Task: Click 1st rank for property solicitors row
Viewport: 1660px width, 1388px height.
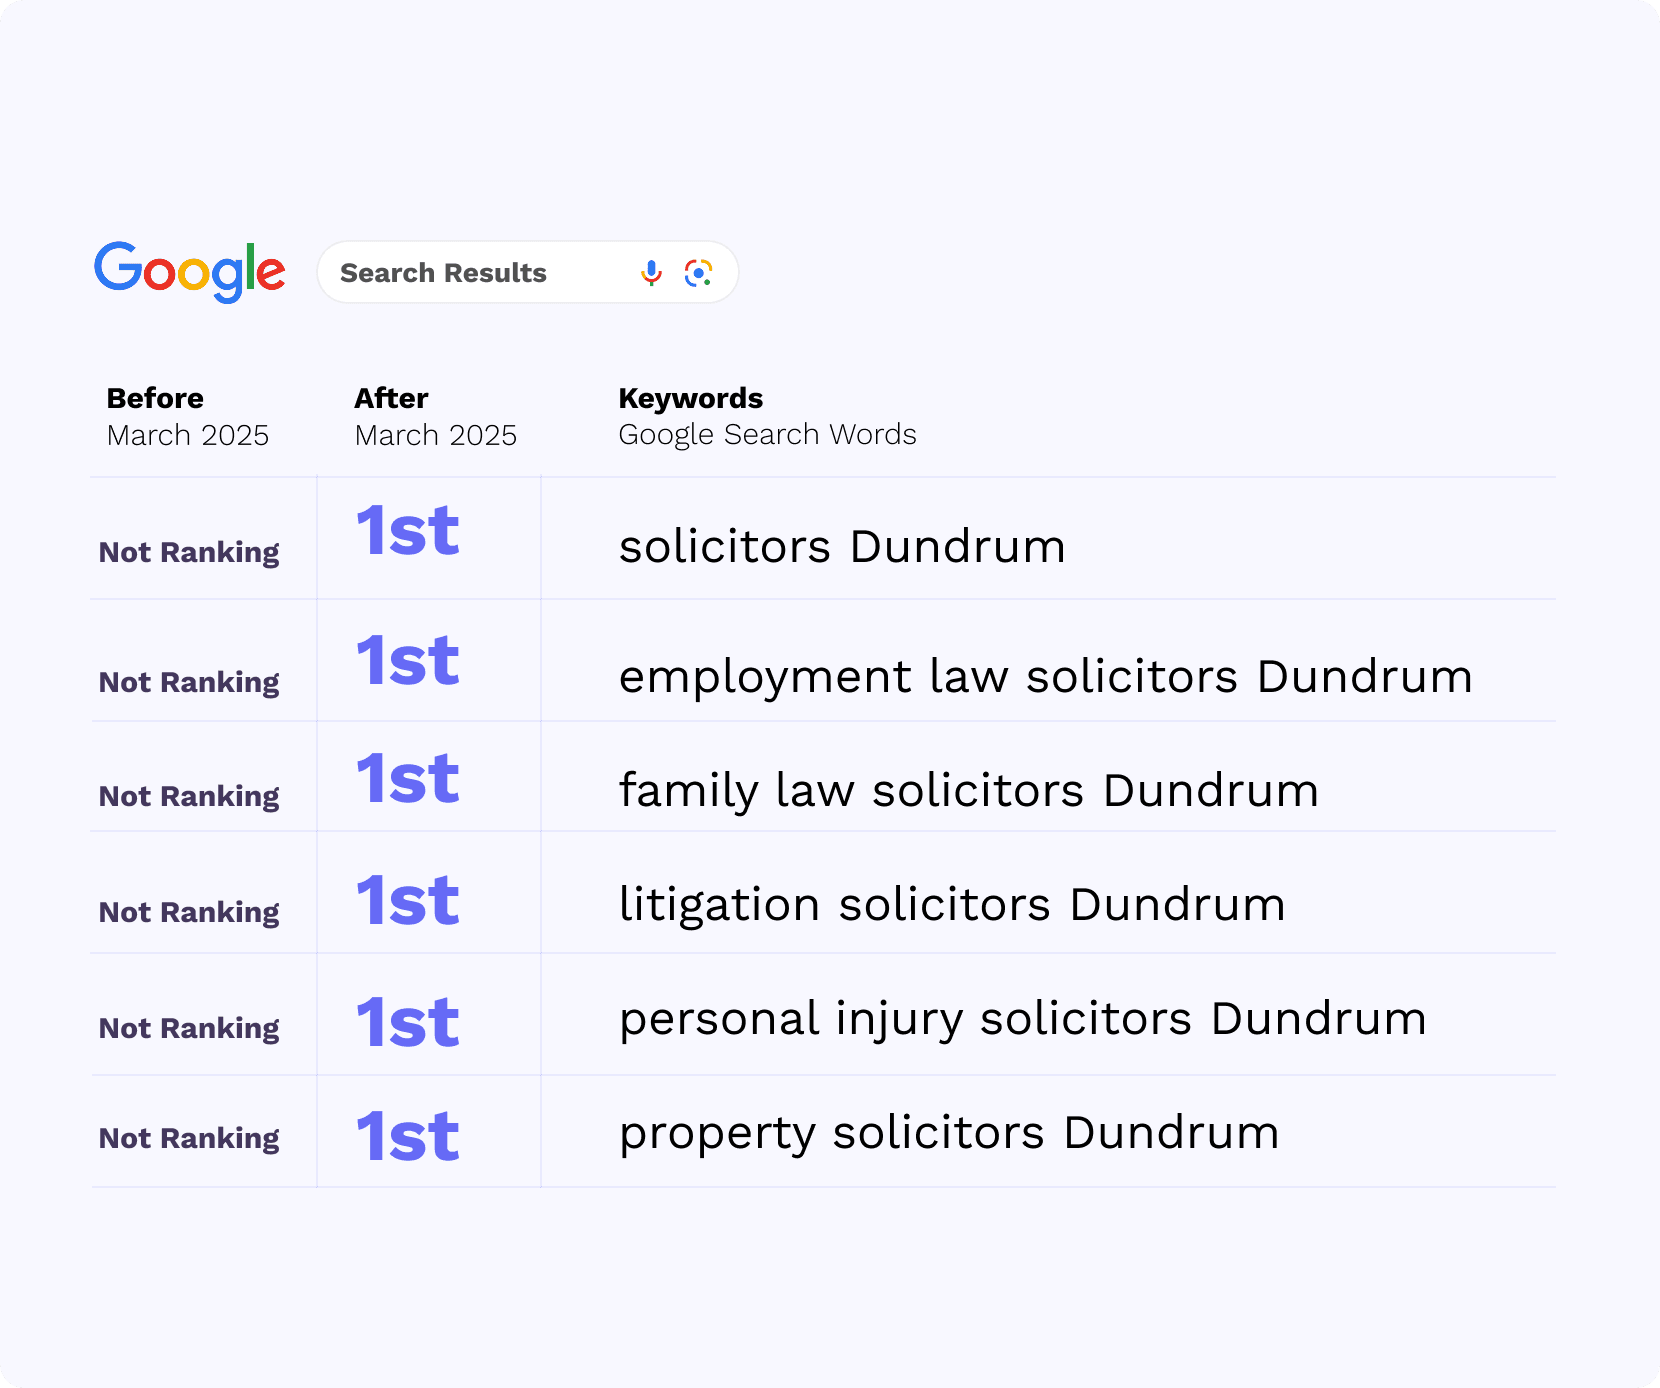Action: (x=408, y=1137)
